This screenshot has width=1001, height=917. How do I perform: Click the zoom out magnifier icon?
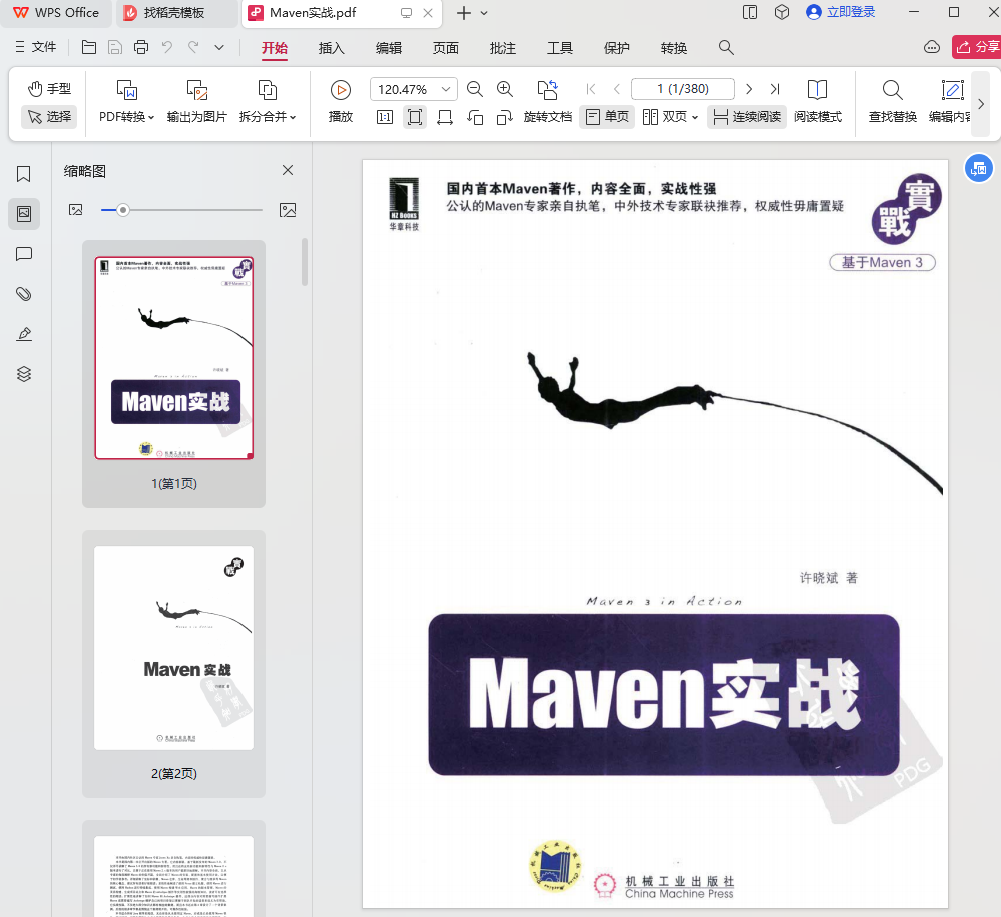pos(475,89)
